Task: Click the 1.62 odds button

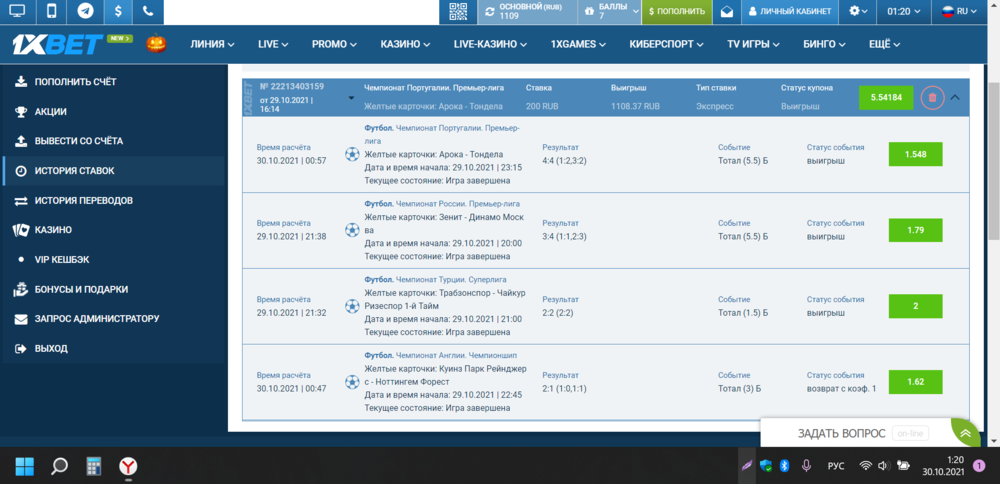Action: [x=915, y=382]
